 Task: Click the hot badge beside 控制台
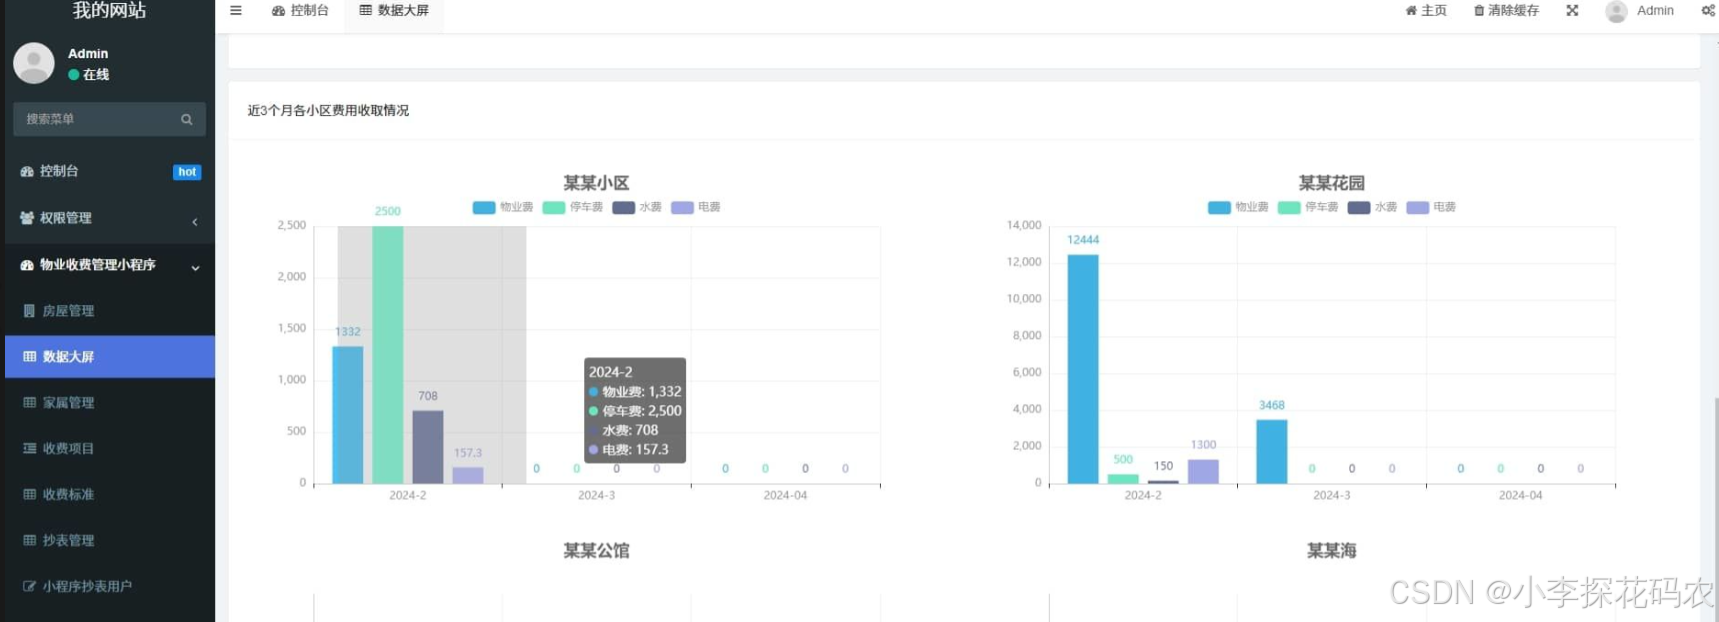(187, 172)
